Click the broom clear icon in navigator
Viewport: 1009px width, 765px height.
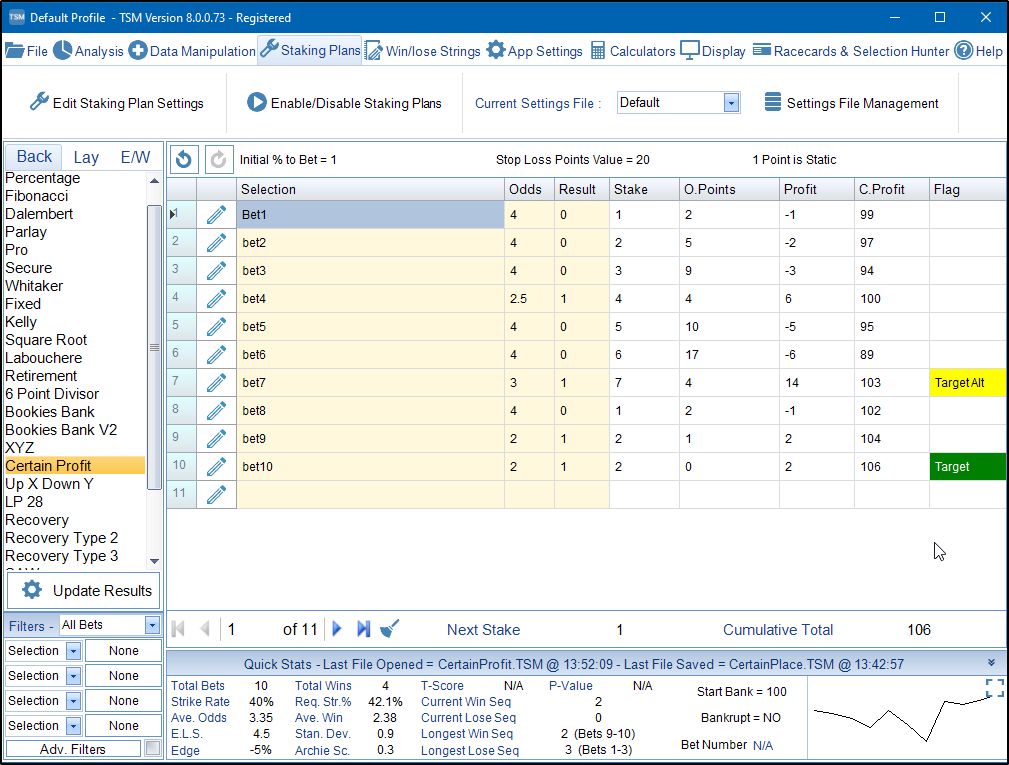click(x=391, y=629)
